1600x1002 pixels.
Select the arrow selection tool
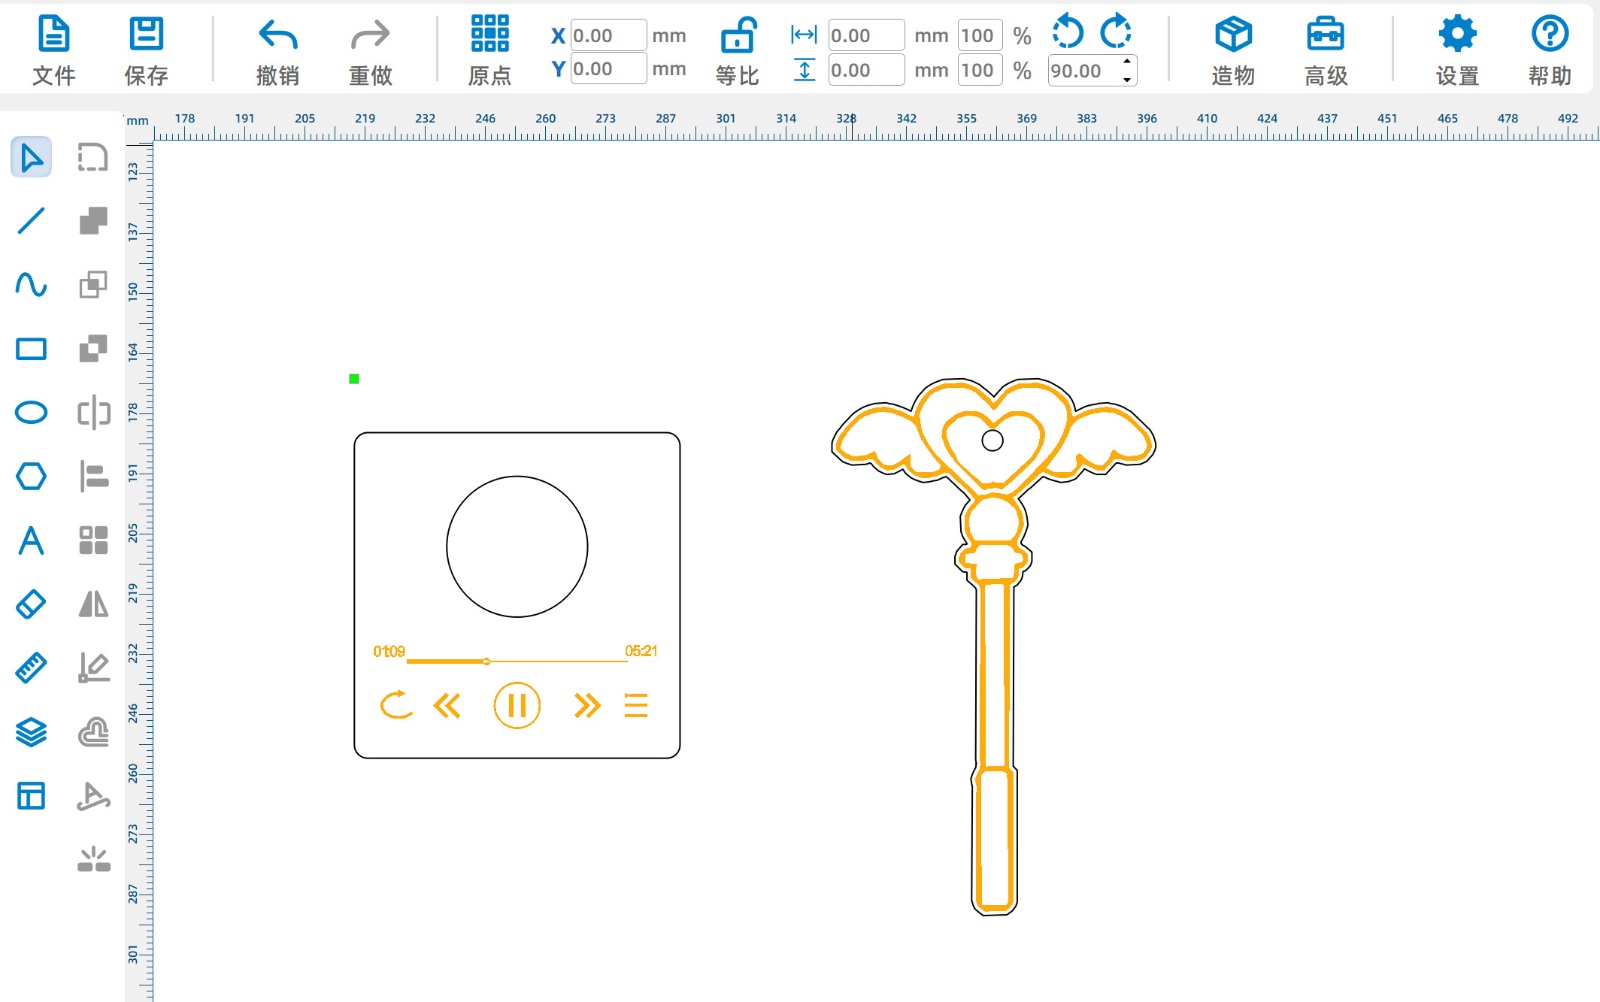point(31,158)
